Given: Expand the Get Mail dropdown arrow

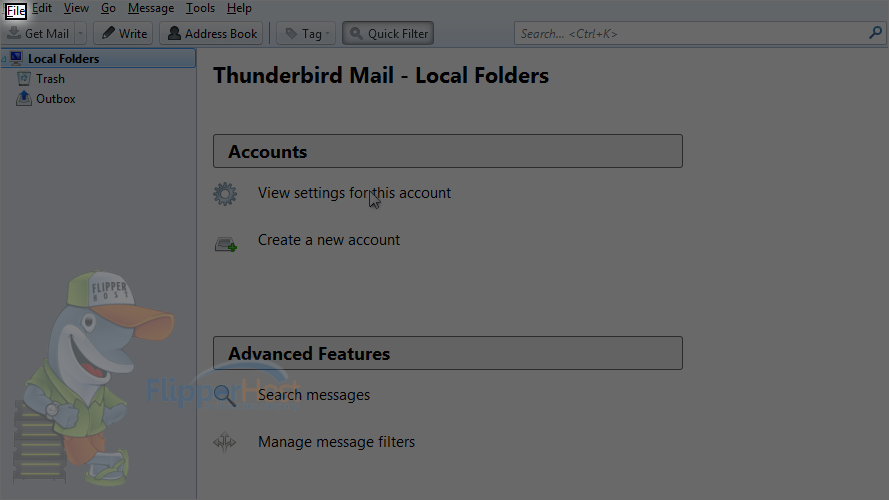Looking at the screenshot, I should pyautogui.click(x=81, y=33).
